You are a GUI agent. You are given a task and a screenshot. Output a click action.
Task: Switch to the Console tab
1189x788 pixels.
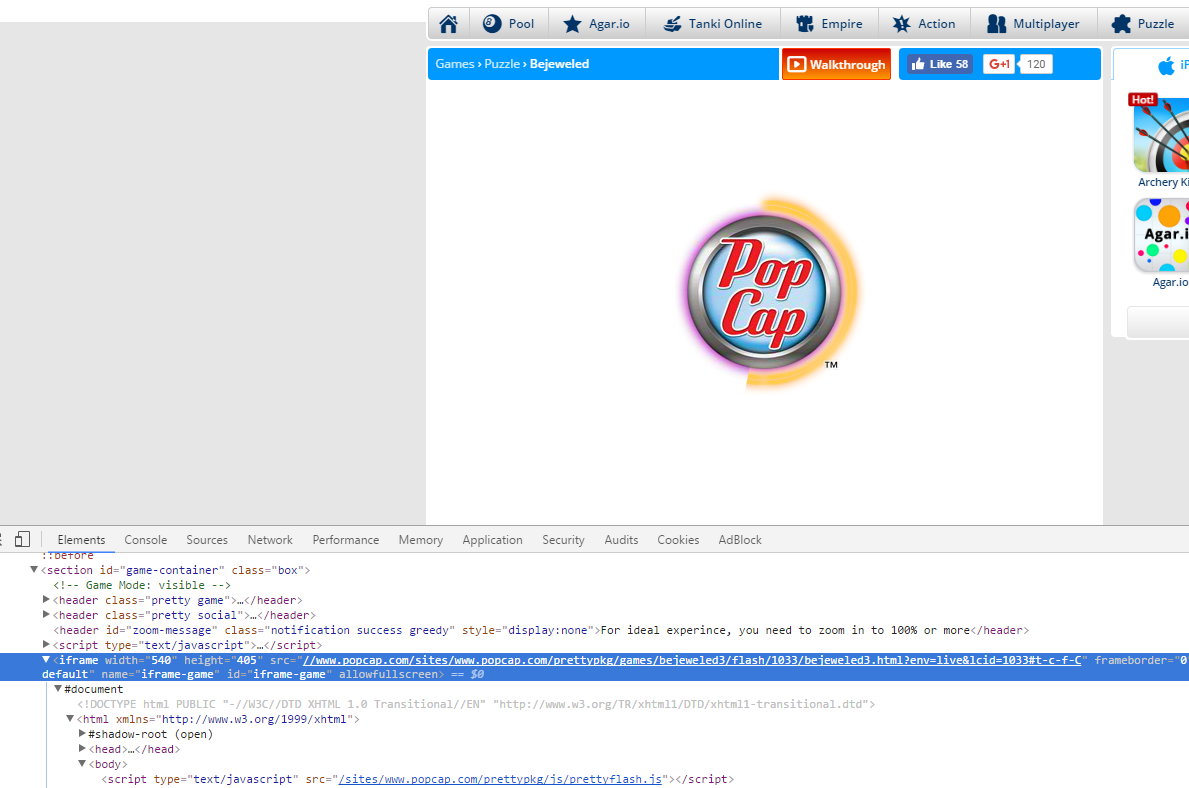point(146,540)
